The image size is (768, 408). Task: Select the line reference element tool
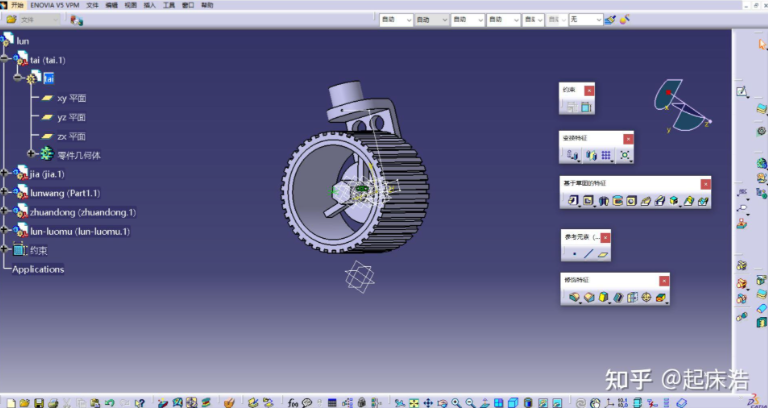click(589, 254)
